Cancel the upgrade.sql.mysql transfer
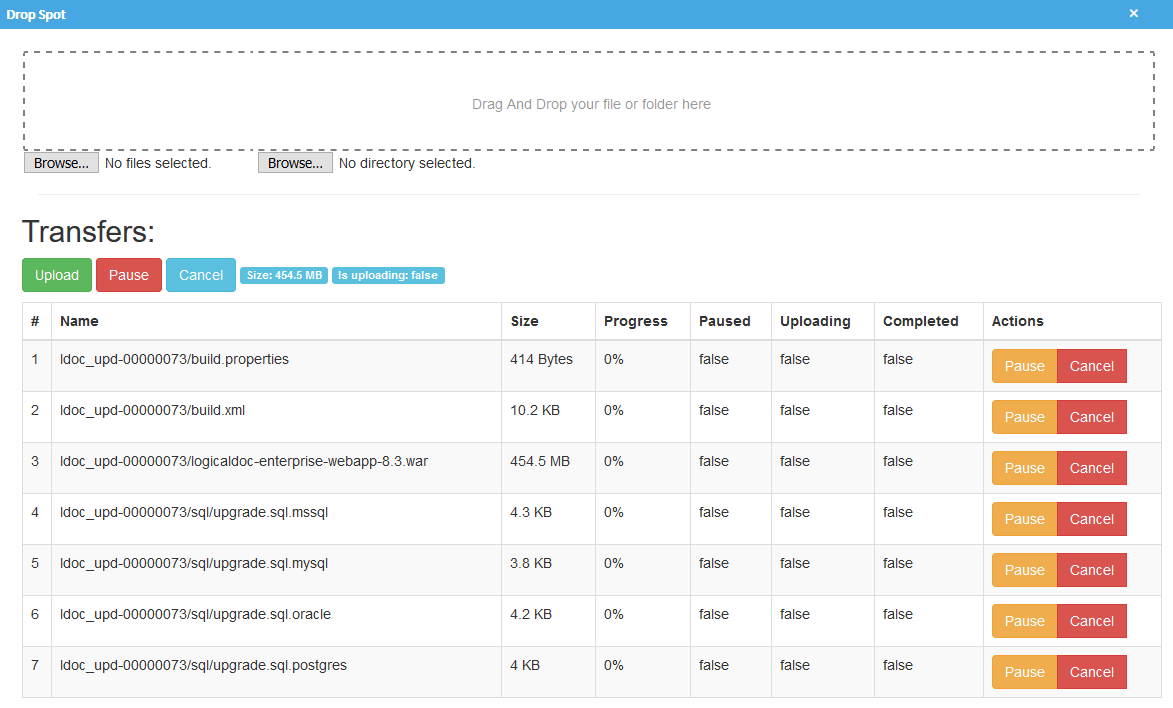Viewport: 1173px width, 708px height. click(1091, 570)
